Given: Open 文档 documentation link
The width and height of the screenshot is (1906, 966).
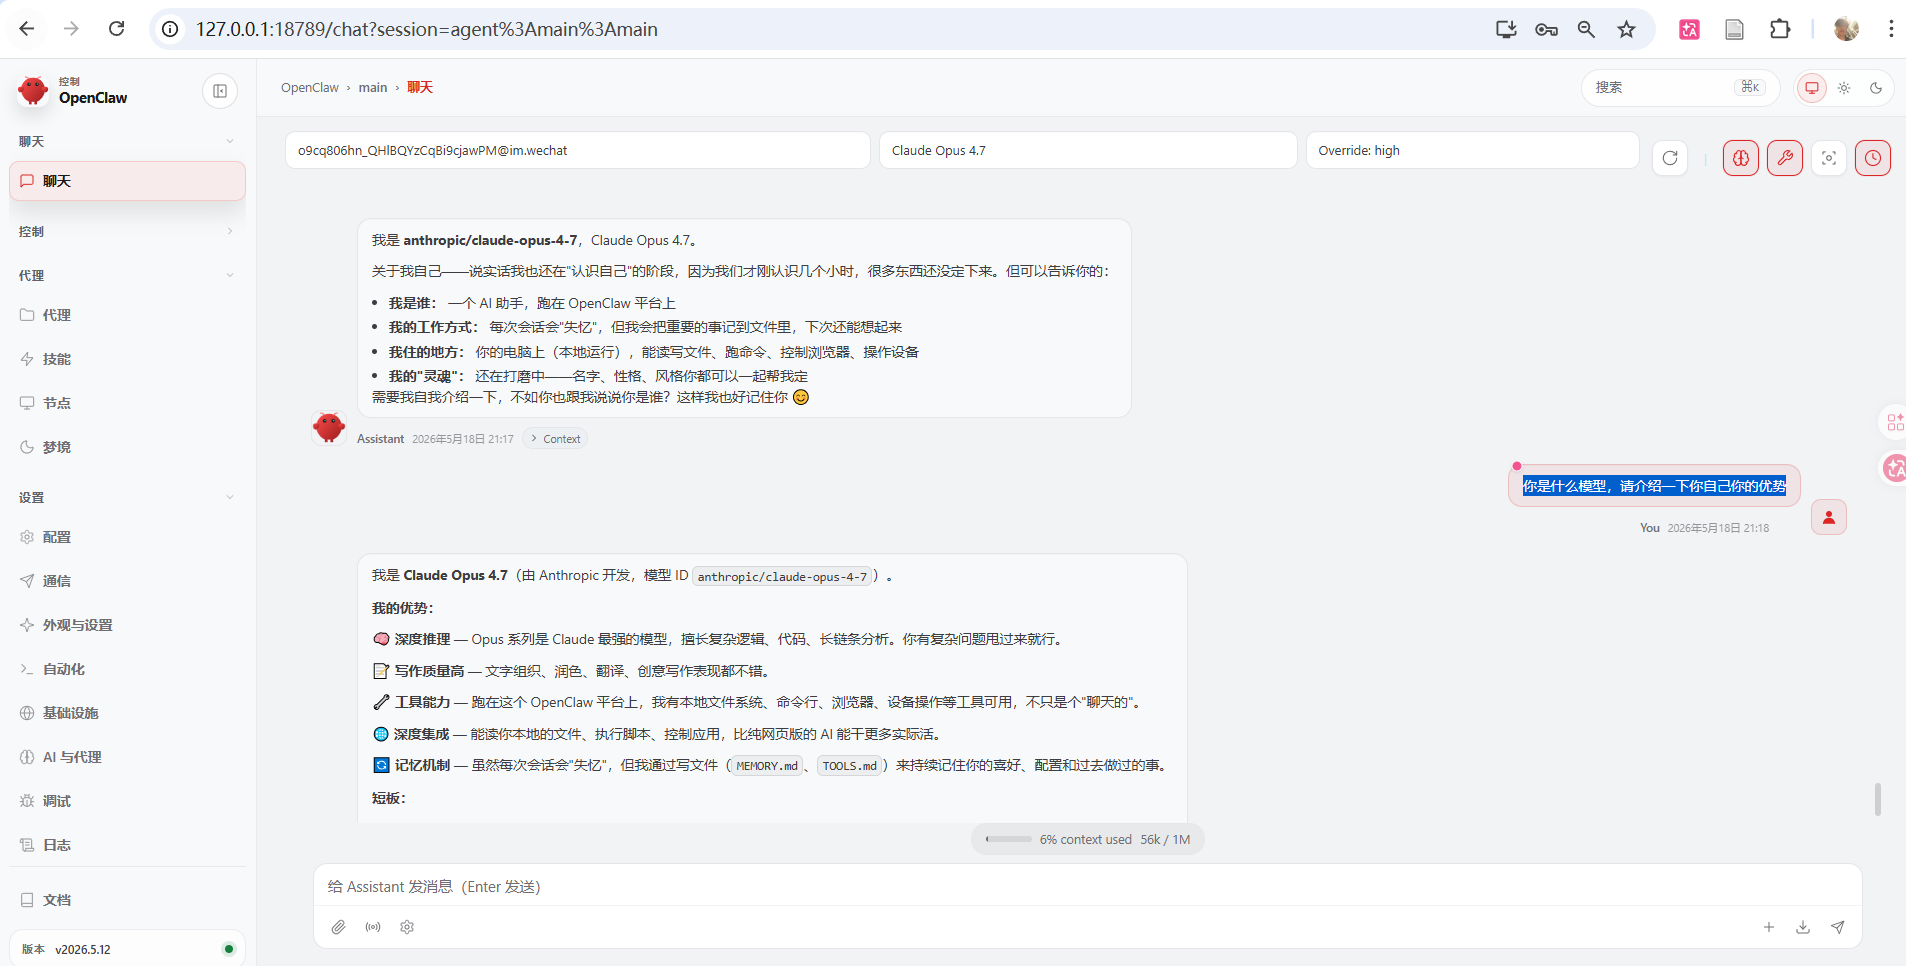Looking at the screenshot, I should 127,900.
